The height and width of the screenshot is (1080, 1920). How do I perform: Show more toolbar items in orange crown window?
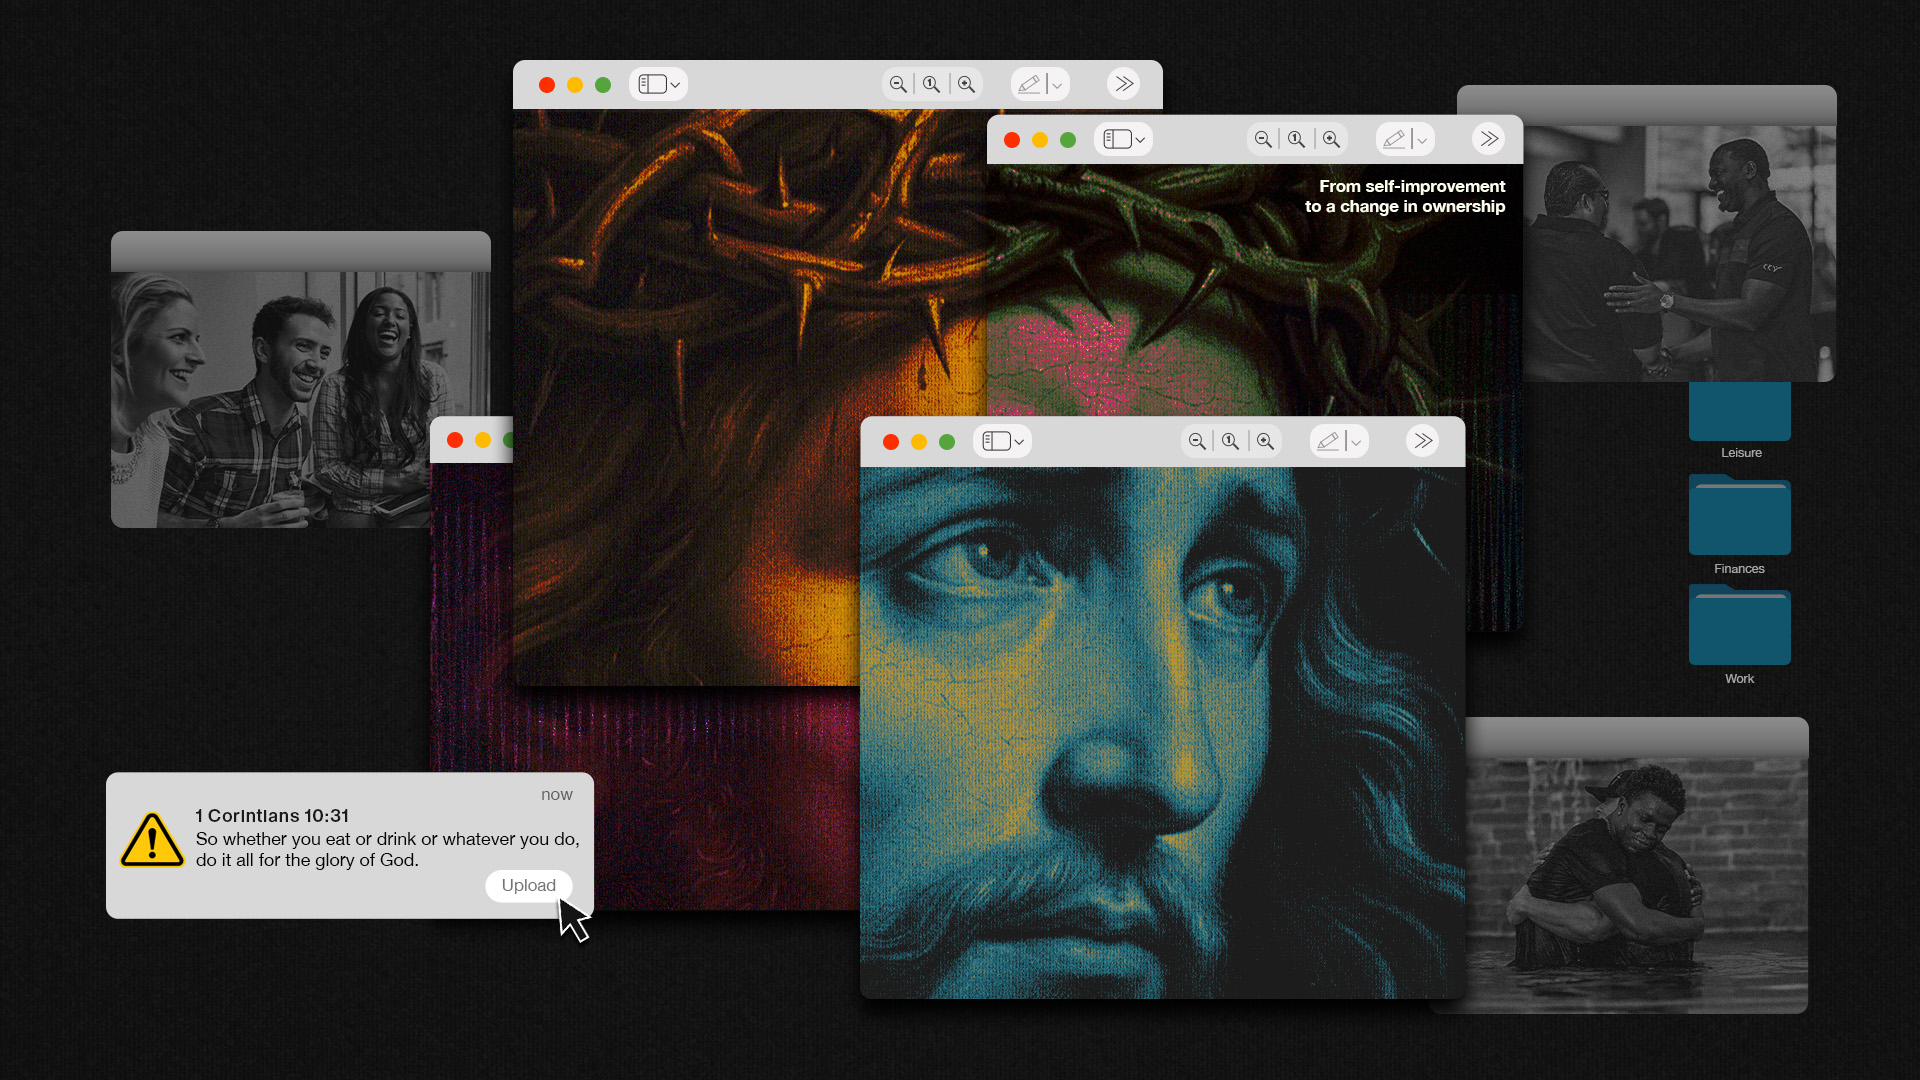(x=1124, y=84)
